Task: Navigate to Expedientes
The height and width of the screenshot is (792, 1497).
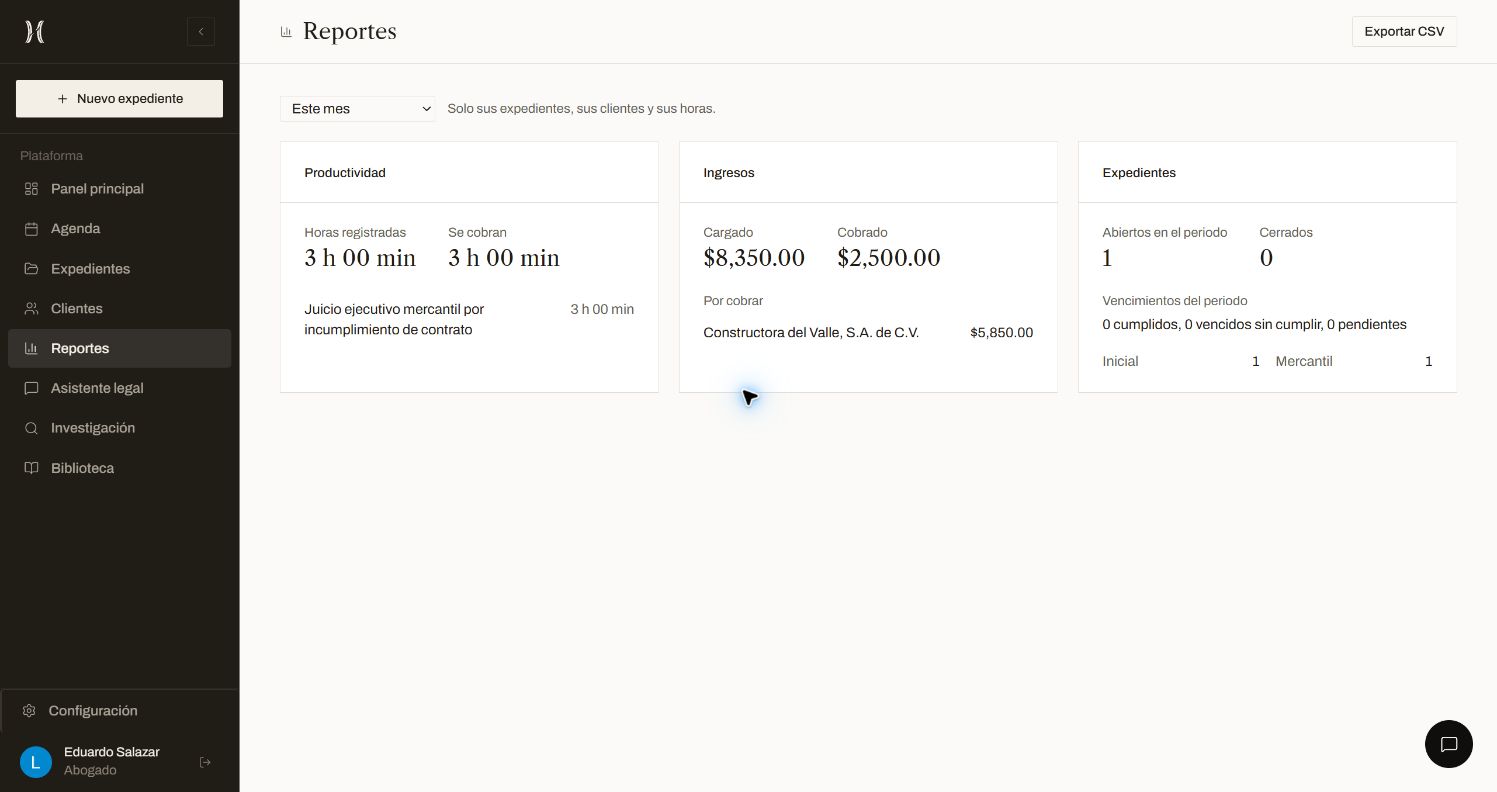Action: pos(119,269)
